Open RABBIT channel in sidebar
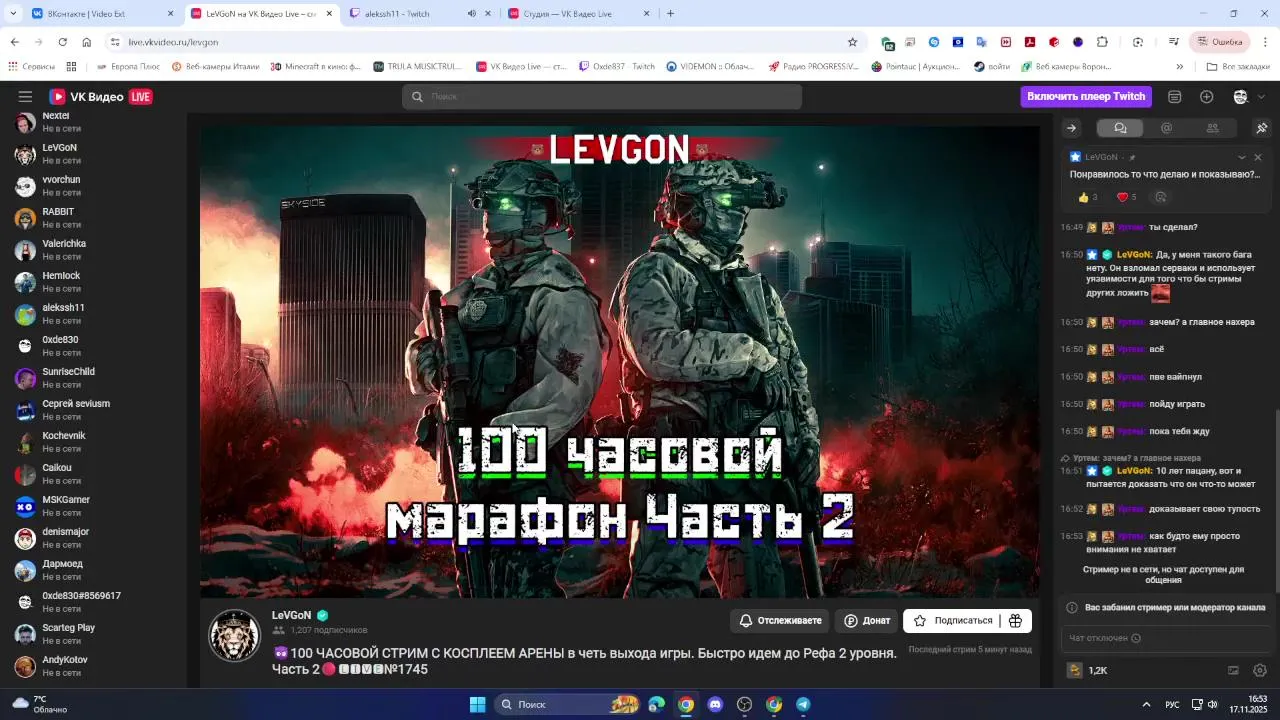 [x=93, y=218]
